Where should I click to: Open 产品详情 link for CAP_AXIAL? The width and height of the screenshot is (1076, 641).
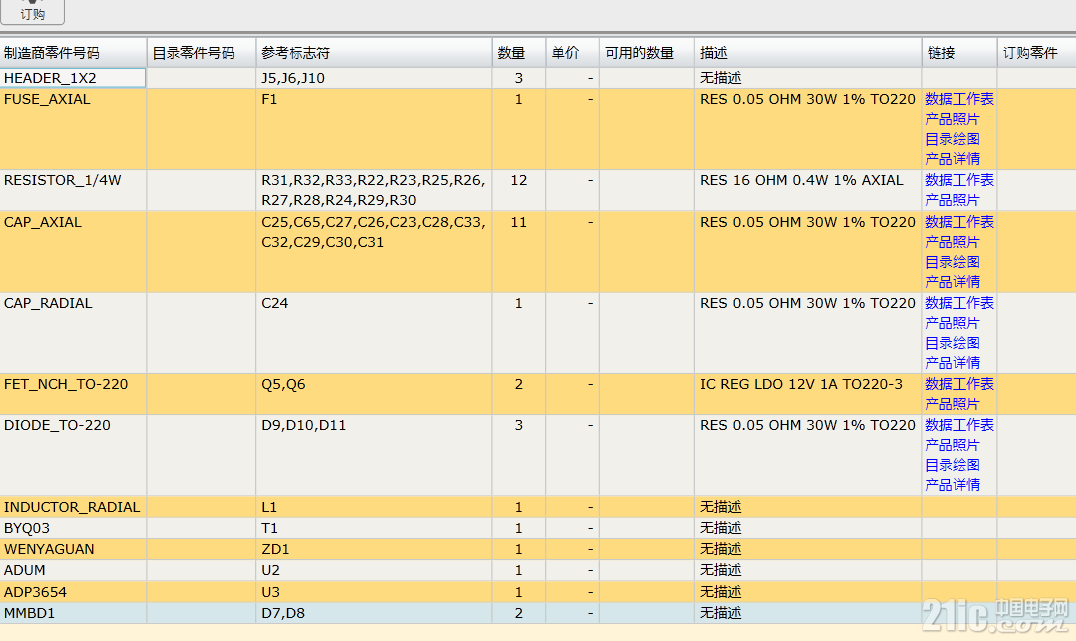[952, 282]
